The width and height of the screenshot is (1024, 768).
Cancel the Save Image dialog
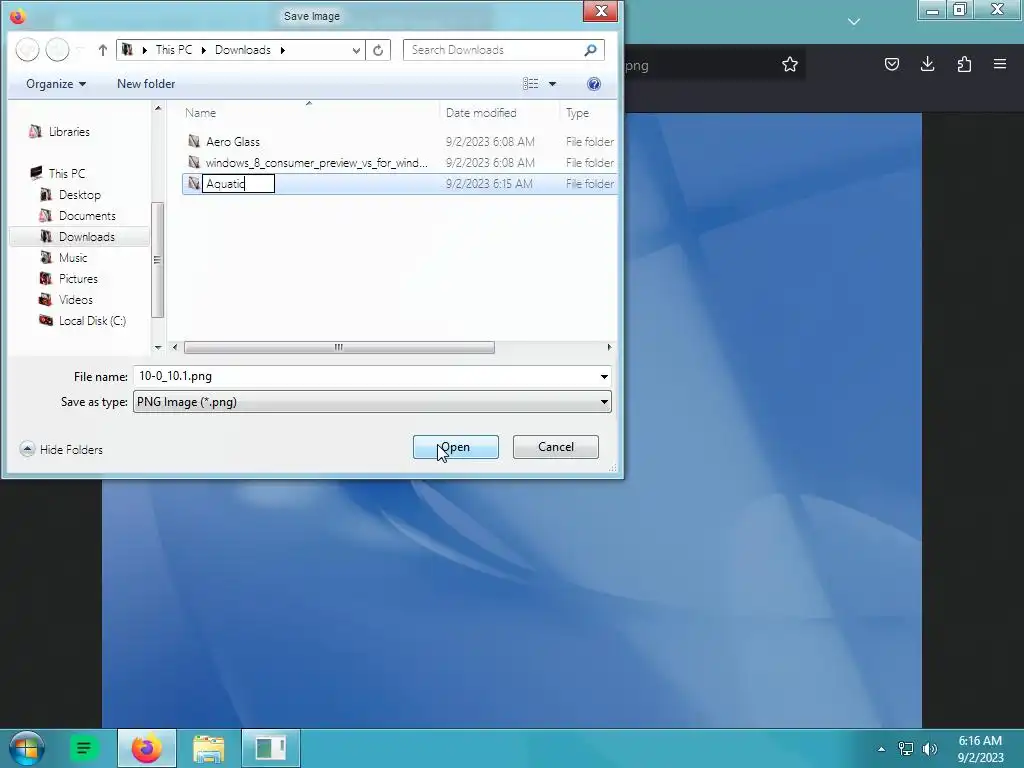(556, 447)
